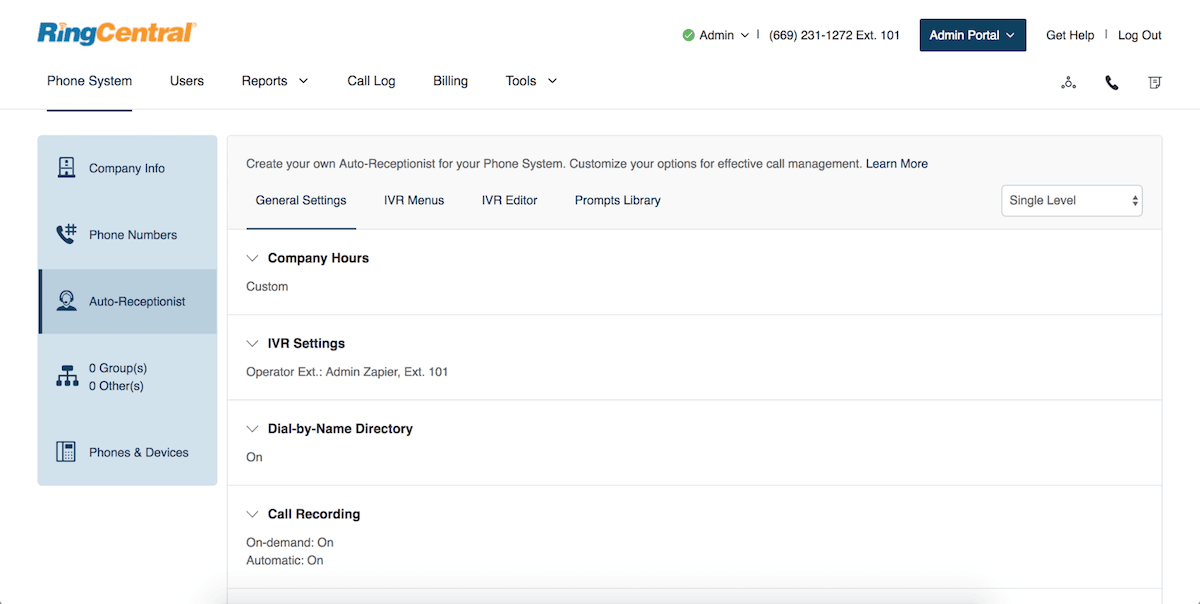Click the Phones & Devices desk phone icon

pos(66,452)
